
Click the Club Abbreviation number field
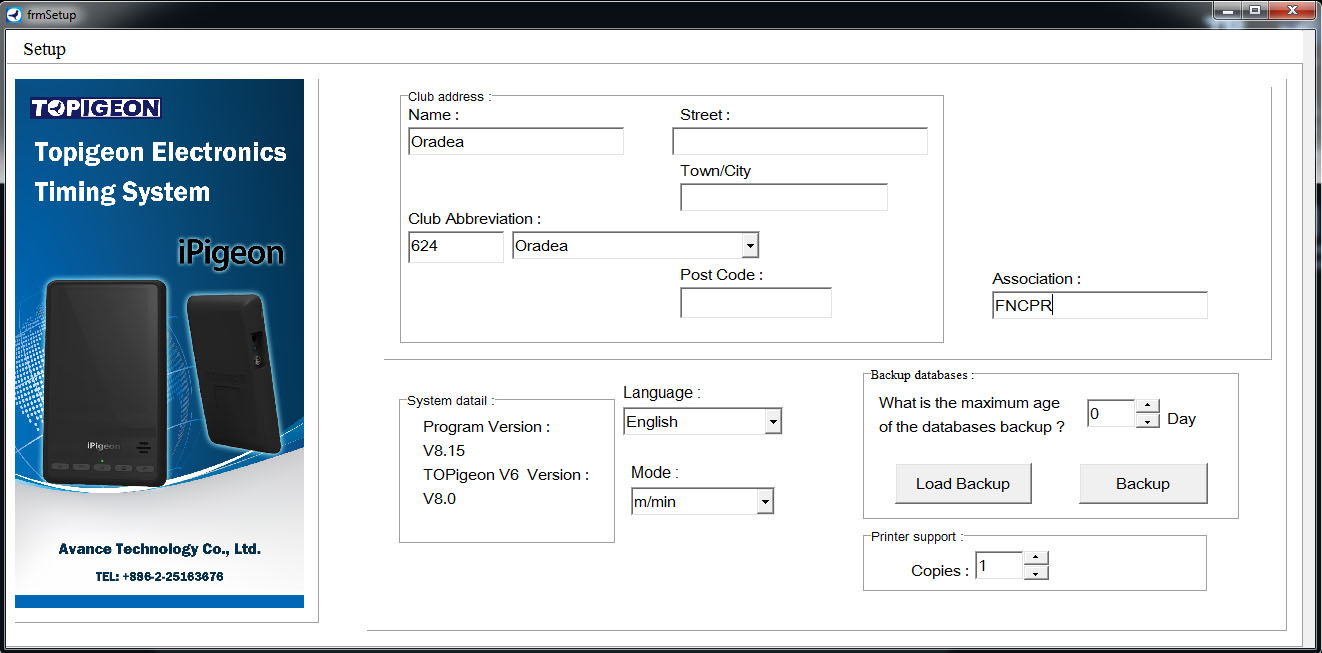(455, 246)
